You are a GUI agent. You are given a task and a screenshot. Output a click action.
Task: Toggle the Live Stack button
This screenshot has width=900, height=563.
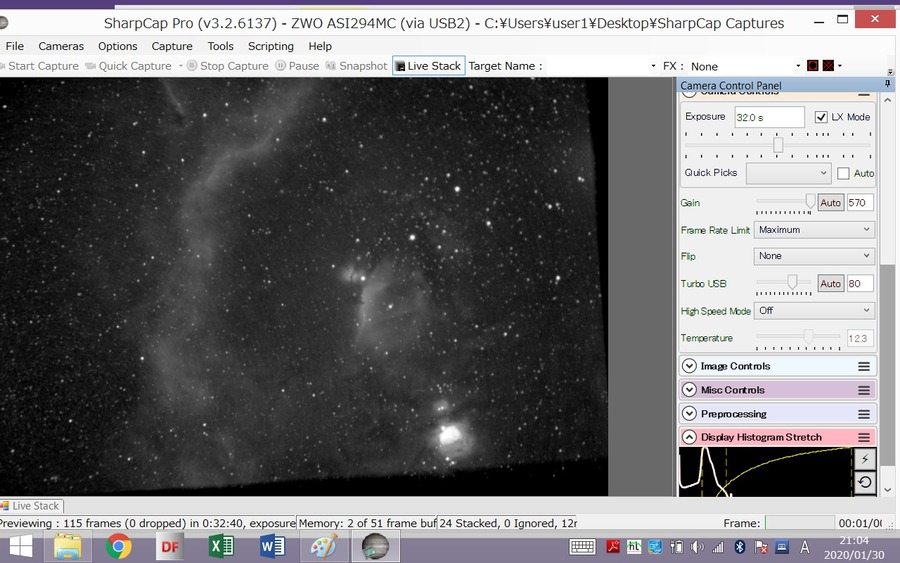428,66
